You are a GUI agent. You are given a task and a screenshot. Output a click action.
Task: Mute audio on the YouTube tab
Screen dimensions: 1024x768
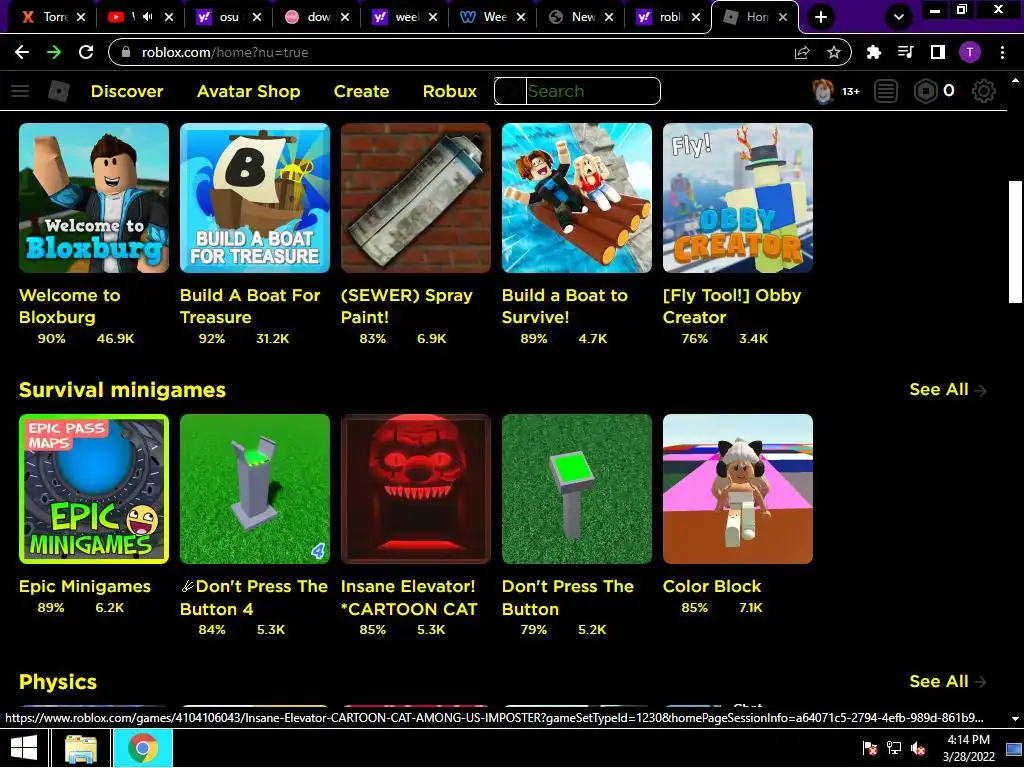(148, 17)
